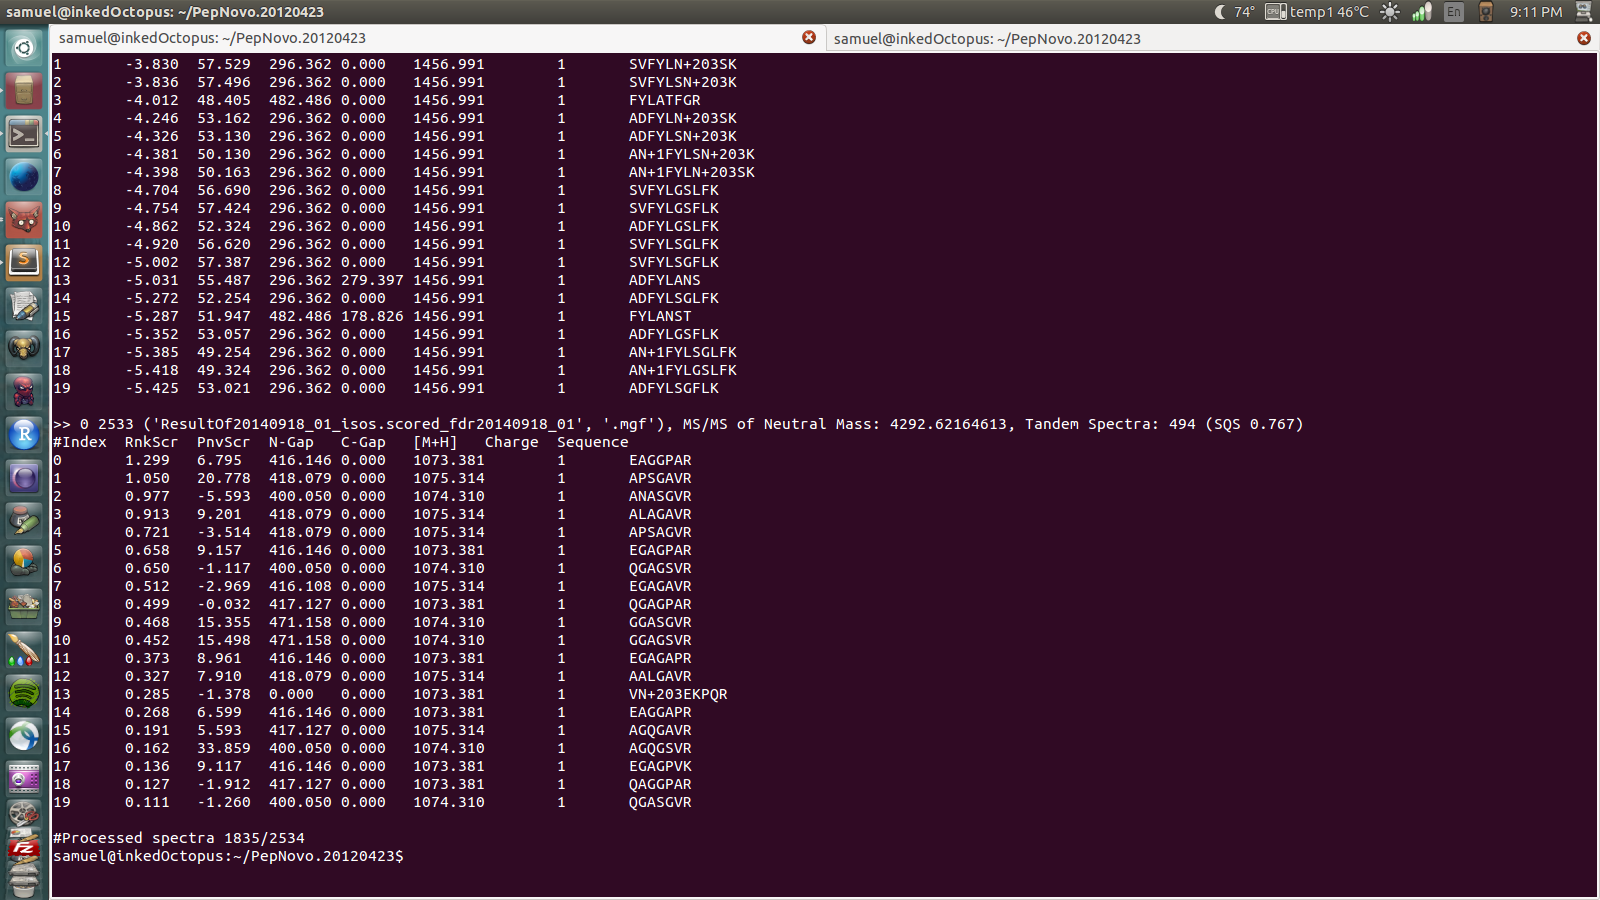Click sequence VN+203EKPQR
Viewport: 1600px width, 900px height.
[678, 694]
